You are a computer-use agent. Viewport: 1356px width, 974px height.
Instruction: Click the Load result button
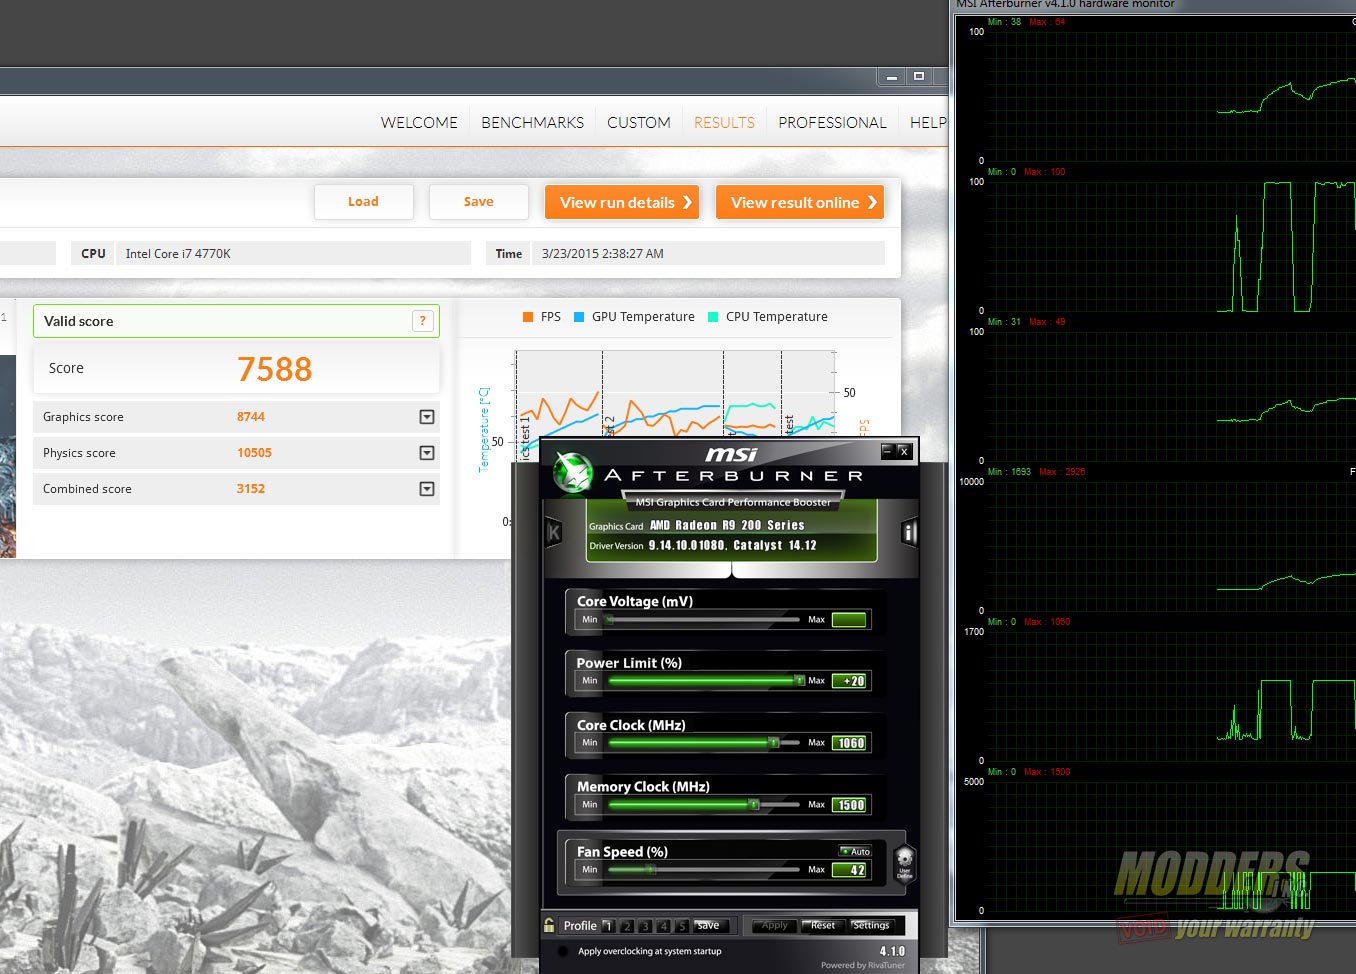(363, 202)
